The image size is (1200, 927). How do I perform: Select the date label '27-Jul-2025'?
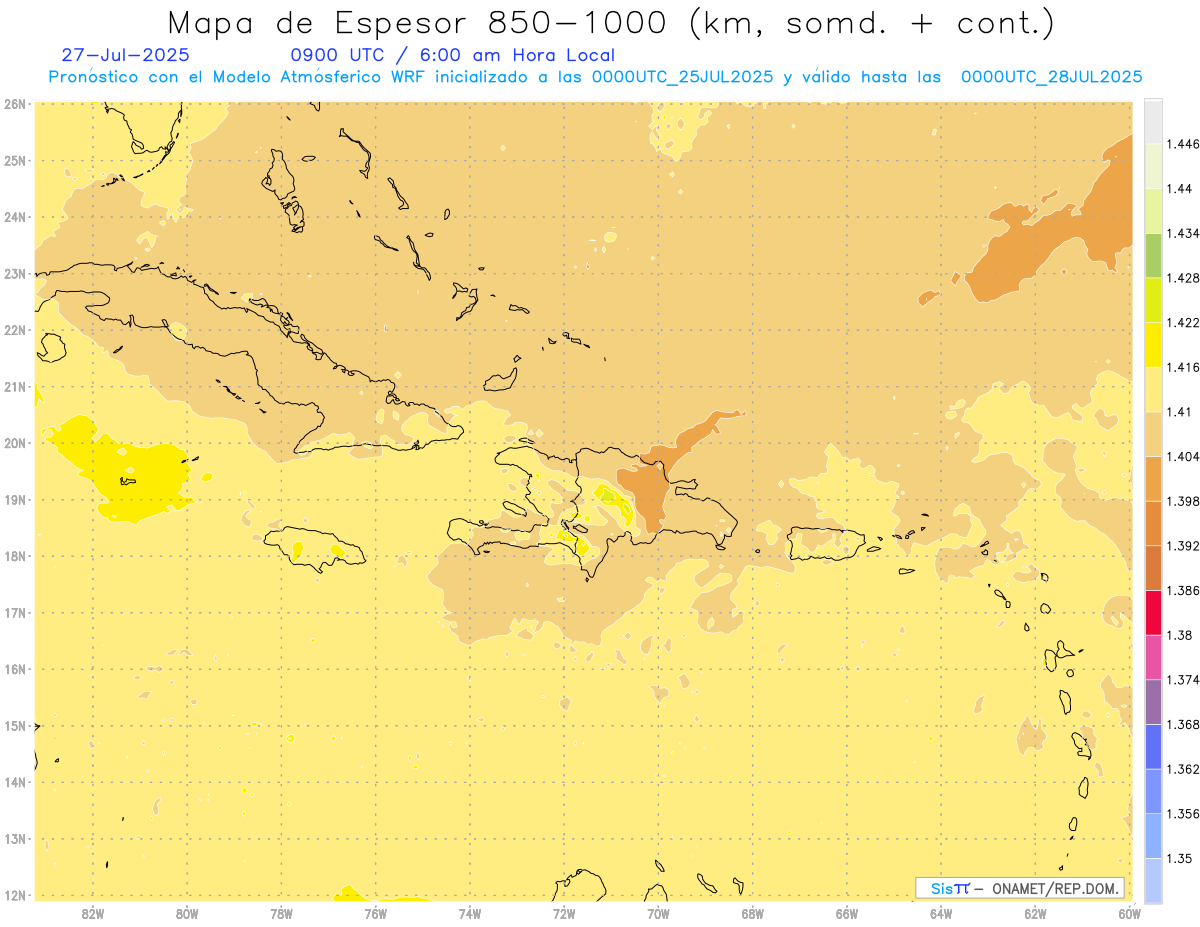[x=125, y=55]
